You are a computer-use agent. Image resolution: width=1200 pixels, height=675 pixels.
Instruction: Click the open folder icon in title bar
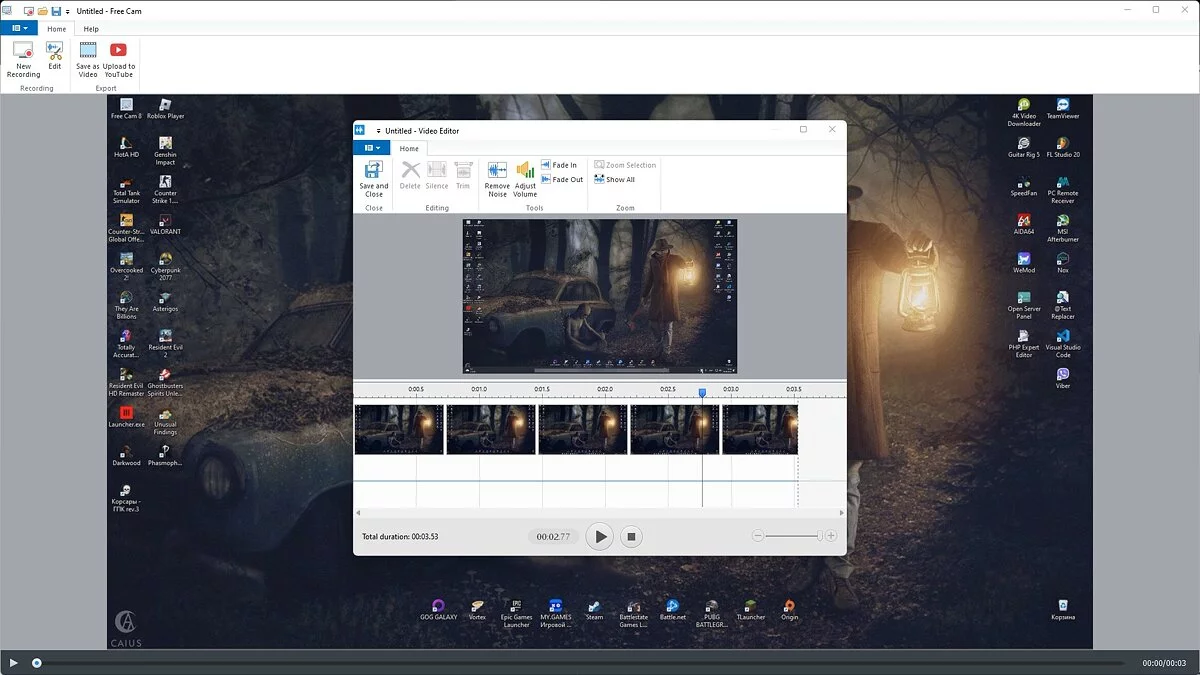(43, 10)
